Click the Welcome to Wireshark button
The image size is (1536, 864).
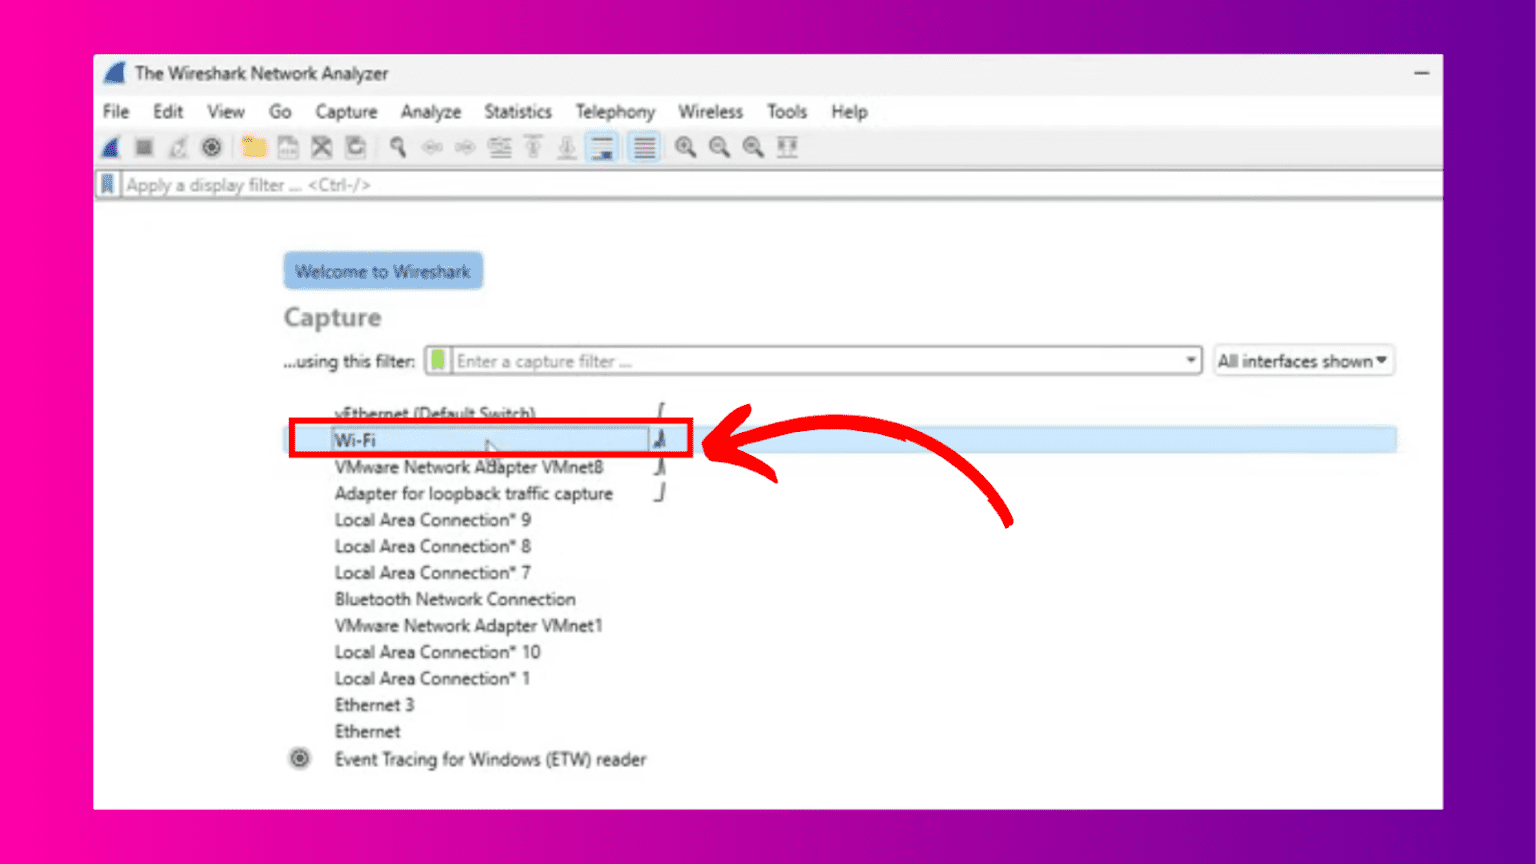tap(383, 270)
